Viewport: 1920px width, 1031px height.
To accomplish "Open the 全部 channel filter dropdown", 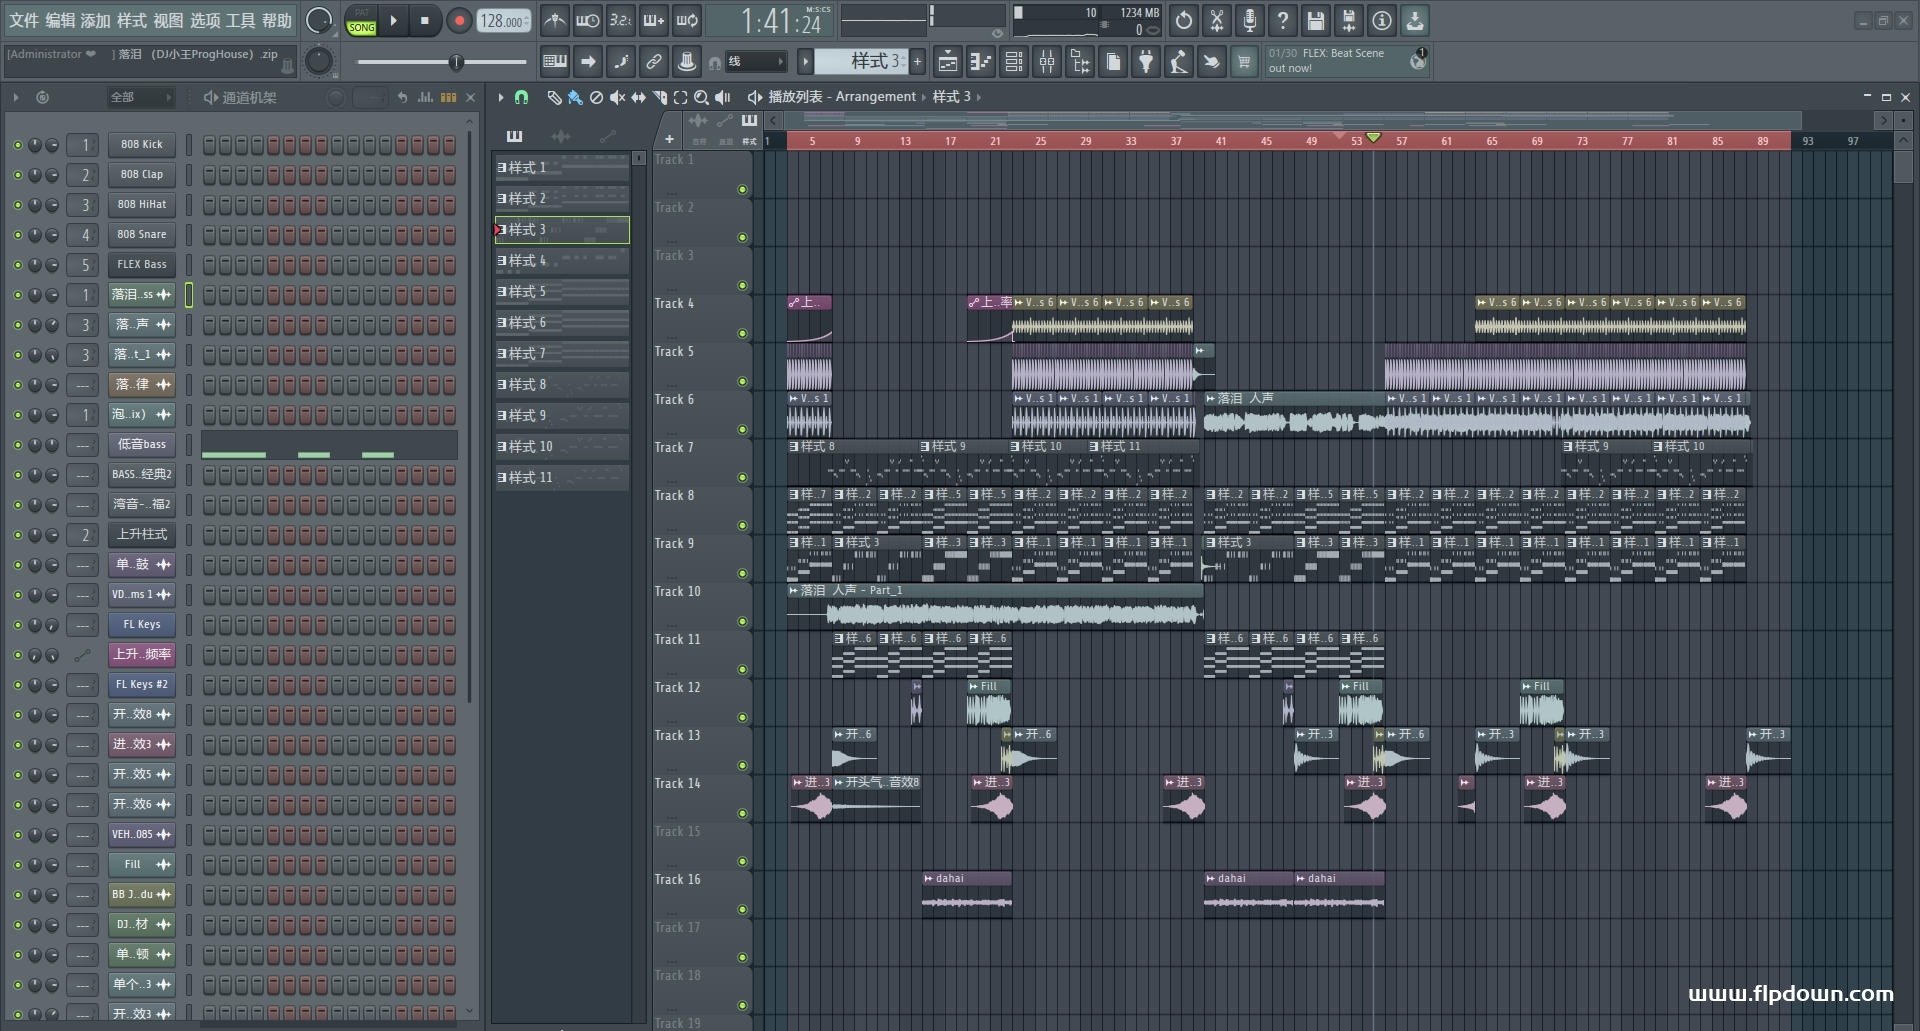I will coord(140,97).
